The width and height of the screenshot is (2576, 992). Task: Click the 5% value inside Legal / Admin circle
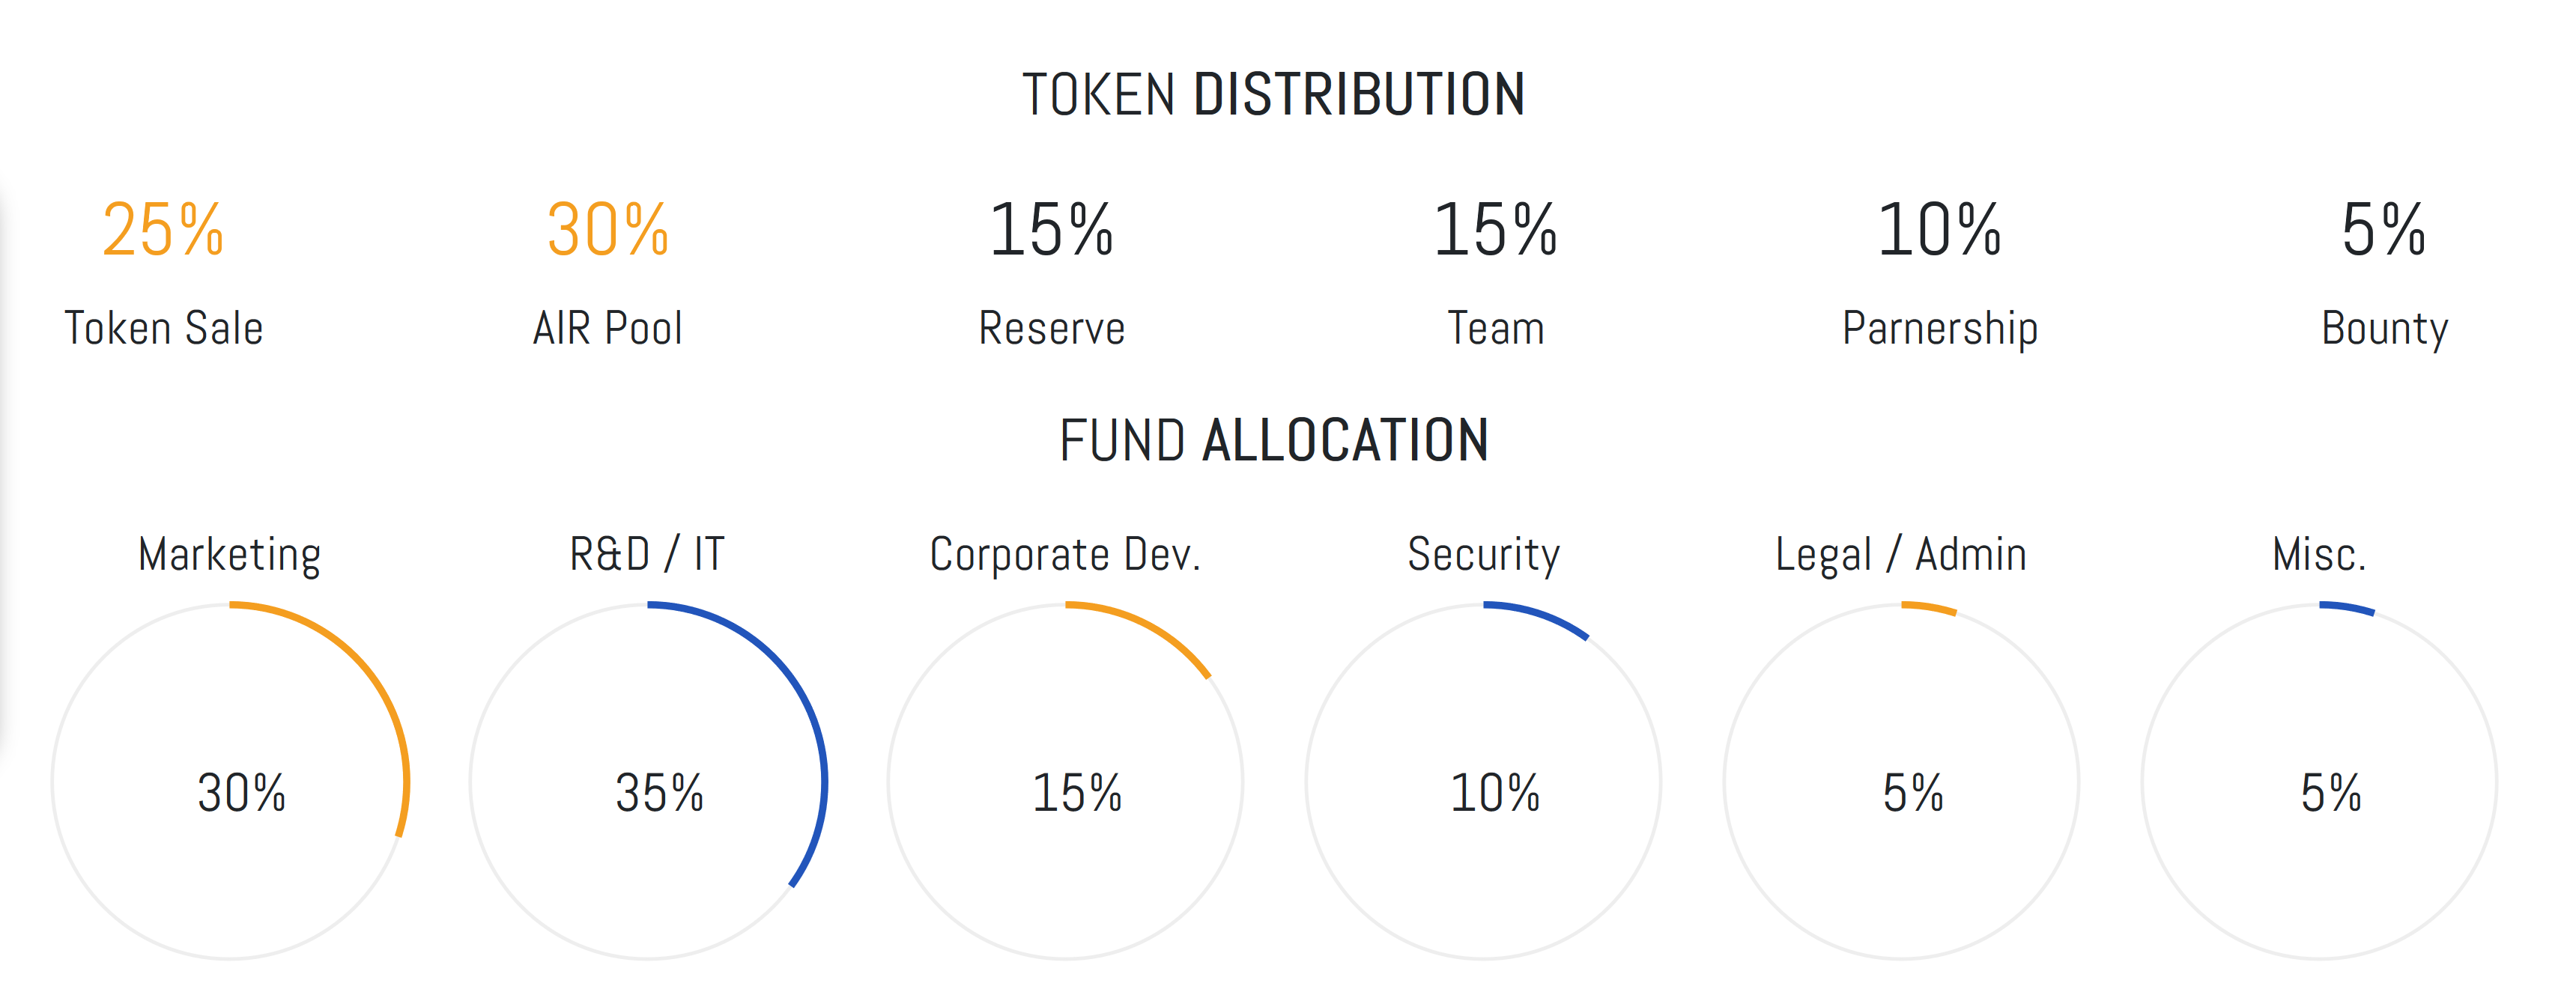point(1912,793)
